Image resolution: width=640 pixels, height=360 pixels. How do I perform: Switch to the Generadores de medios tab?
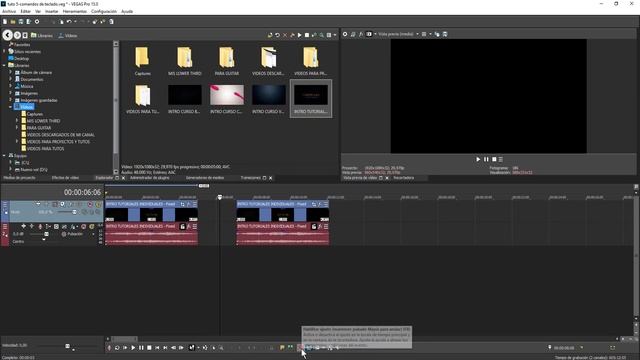205,178
